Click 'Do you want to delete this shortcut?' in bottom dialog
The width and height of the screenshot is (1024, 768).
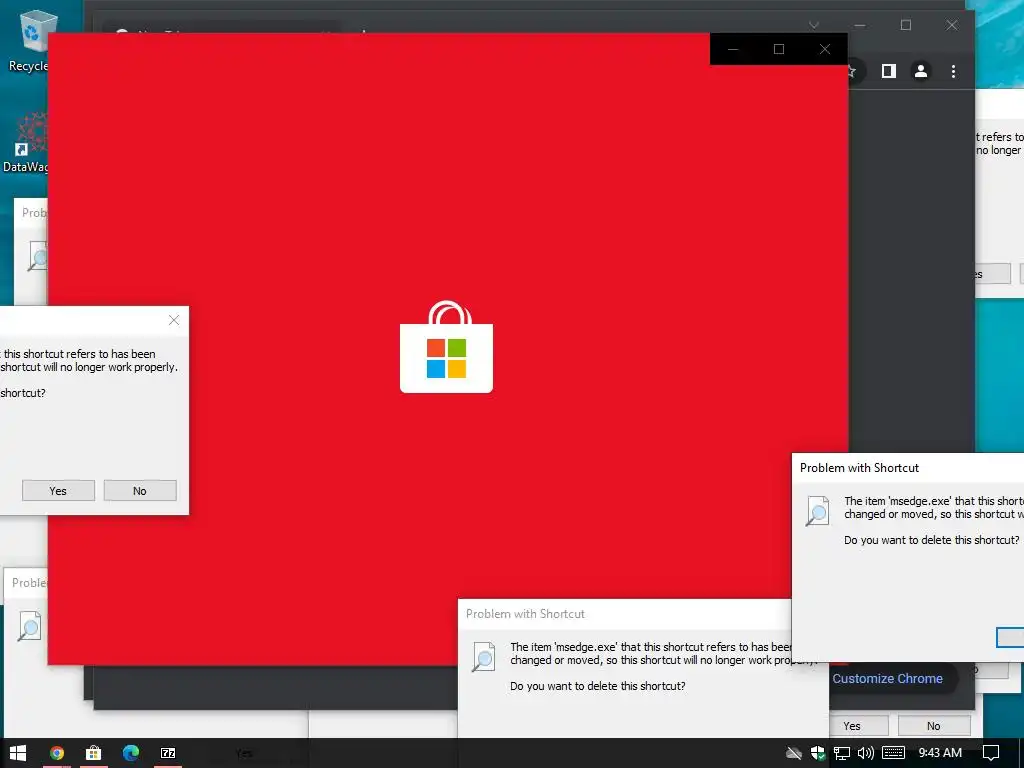(x=598, y=686)
